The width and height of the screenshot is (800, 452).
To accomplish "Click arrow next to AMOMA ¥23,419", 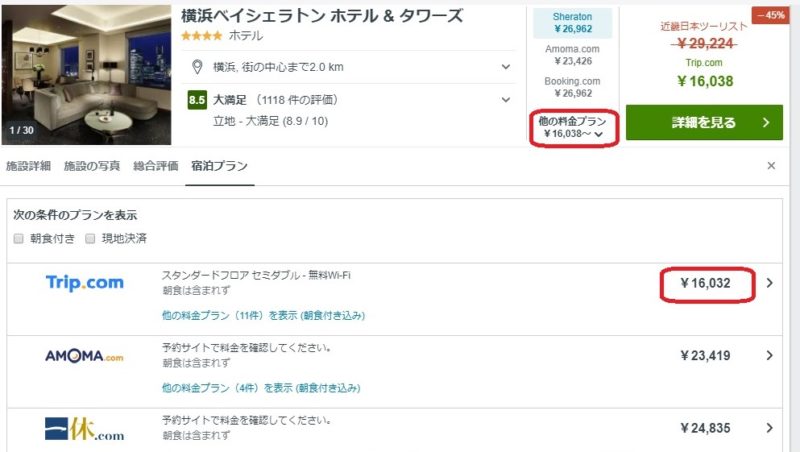I will click(x=770, y=356).
